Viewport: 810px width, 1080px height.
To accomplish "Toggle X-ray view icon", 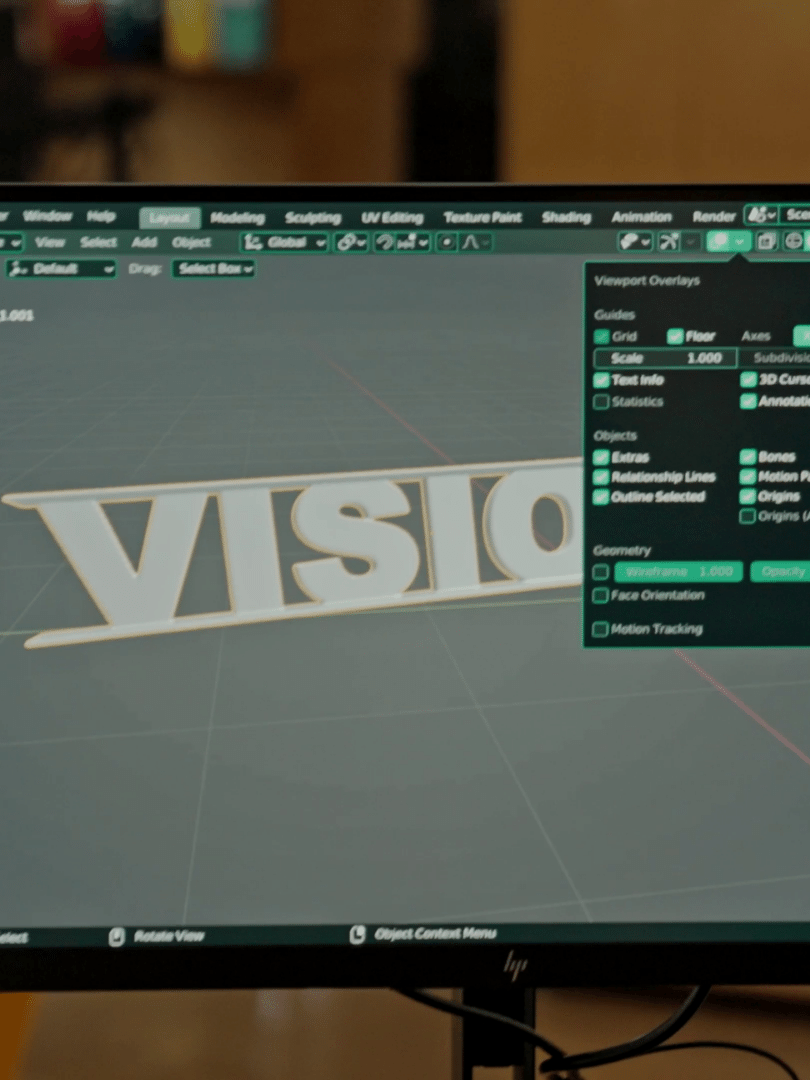I will coord(767,241).
